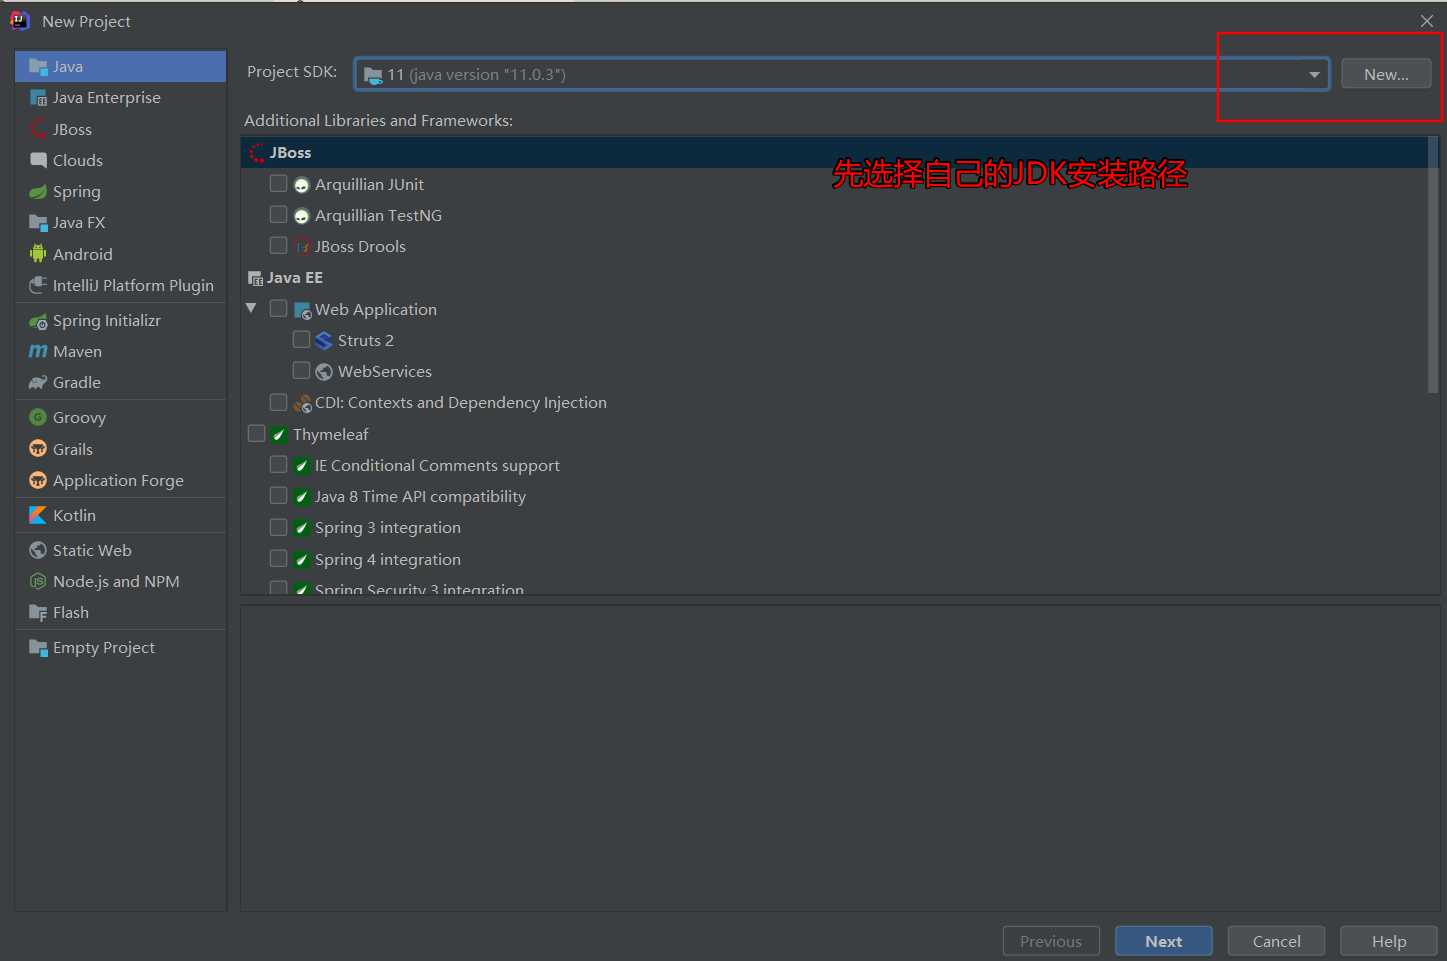This screenshot has width=1447, height=961.
Task: Click the Arquillian JUnit icon
Action: click(x=302, y=185)
